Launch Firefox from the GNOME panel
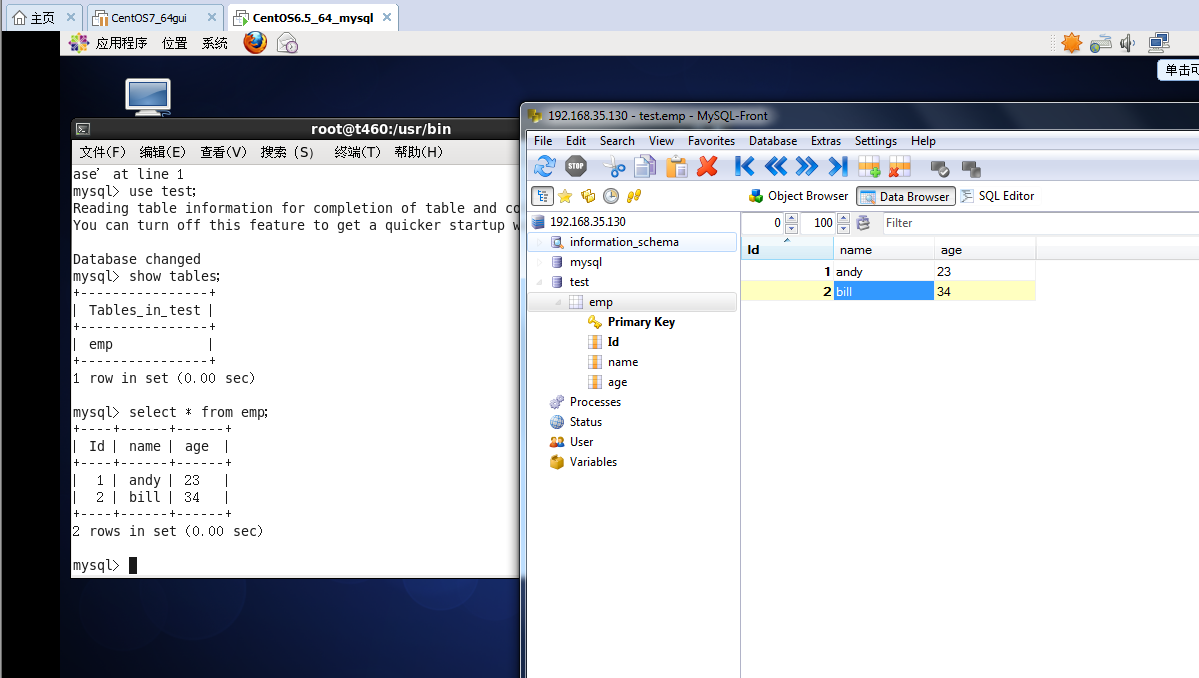1199x678 pixels. pyautogui.click(x=255, y=43)
